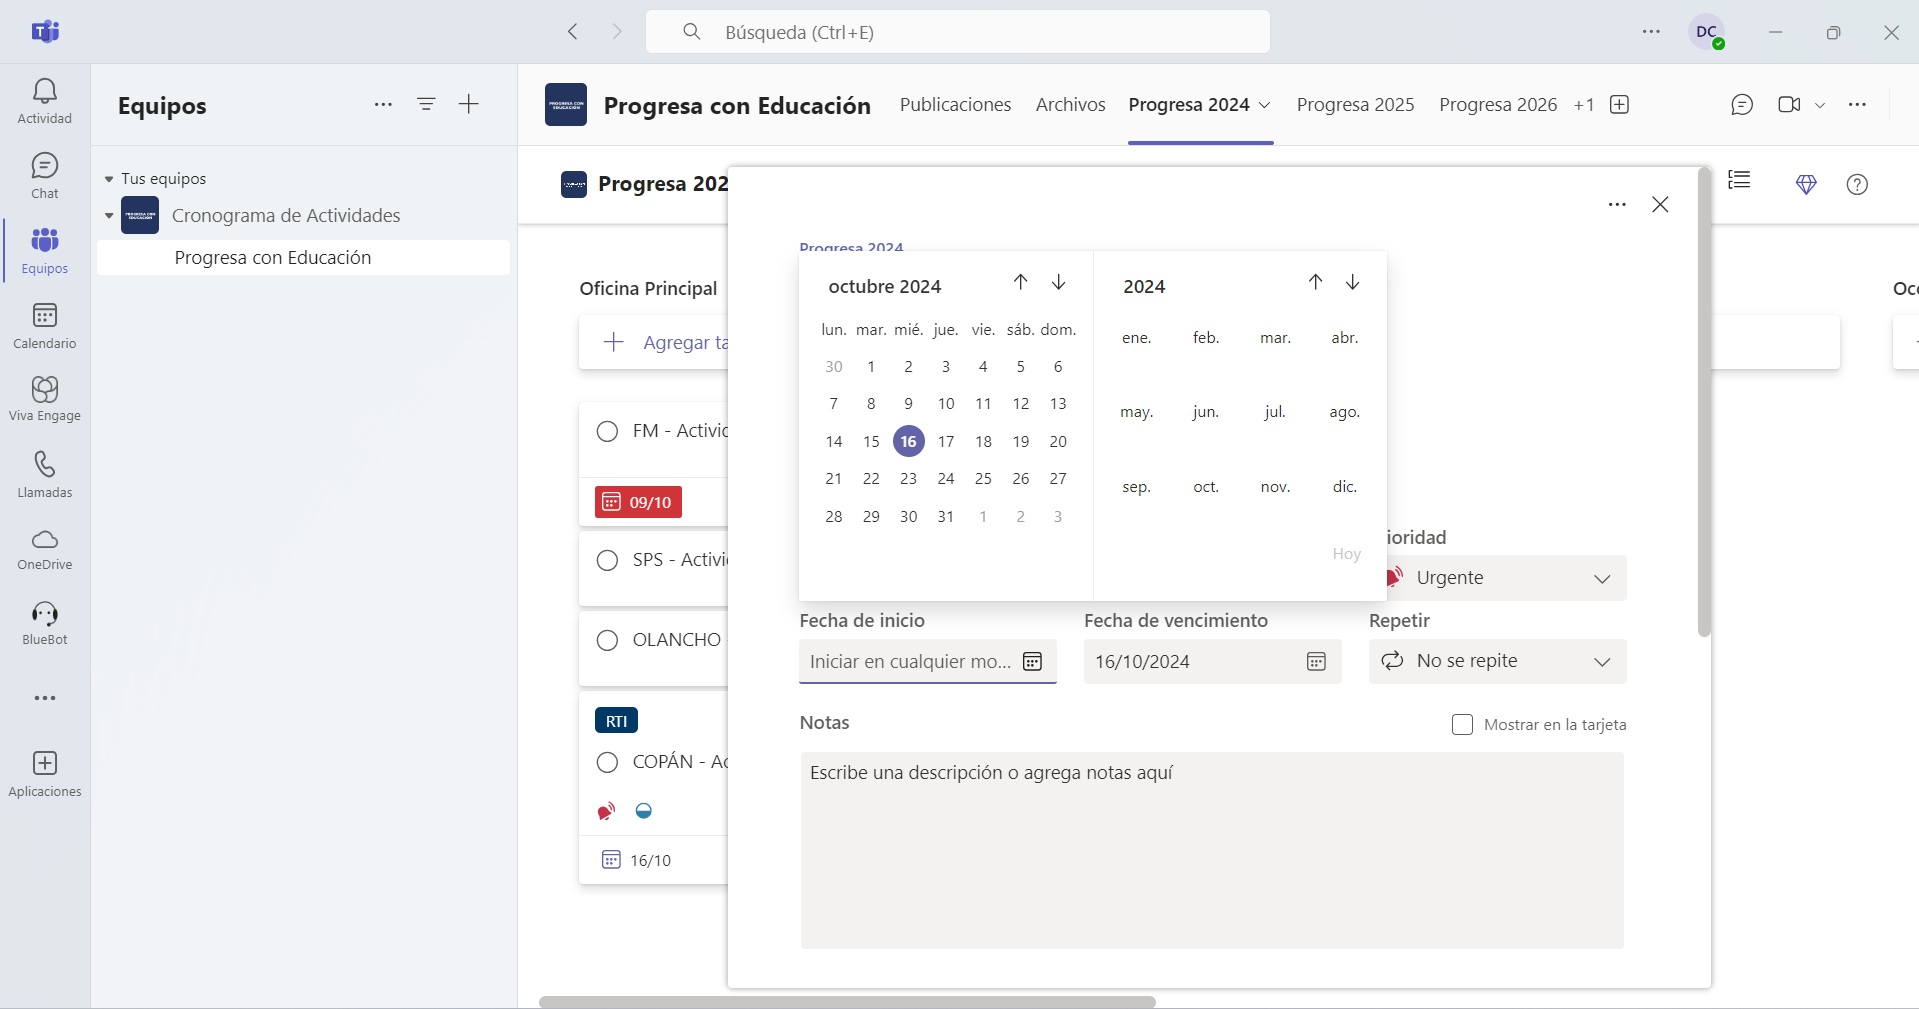The height and width of the screenshot is (1009, 1919).
Task: Open the Actividad feed in sidebar
Action: click(x=45, y=101)
